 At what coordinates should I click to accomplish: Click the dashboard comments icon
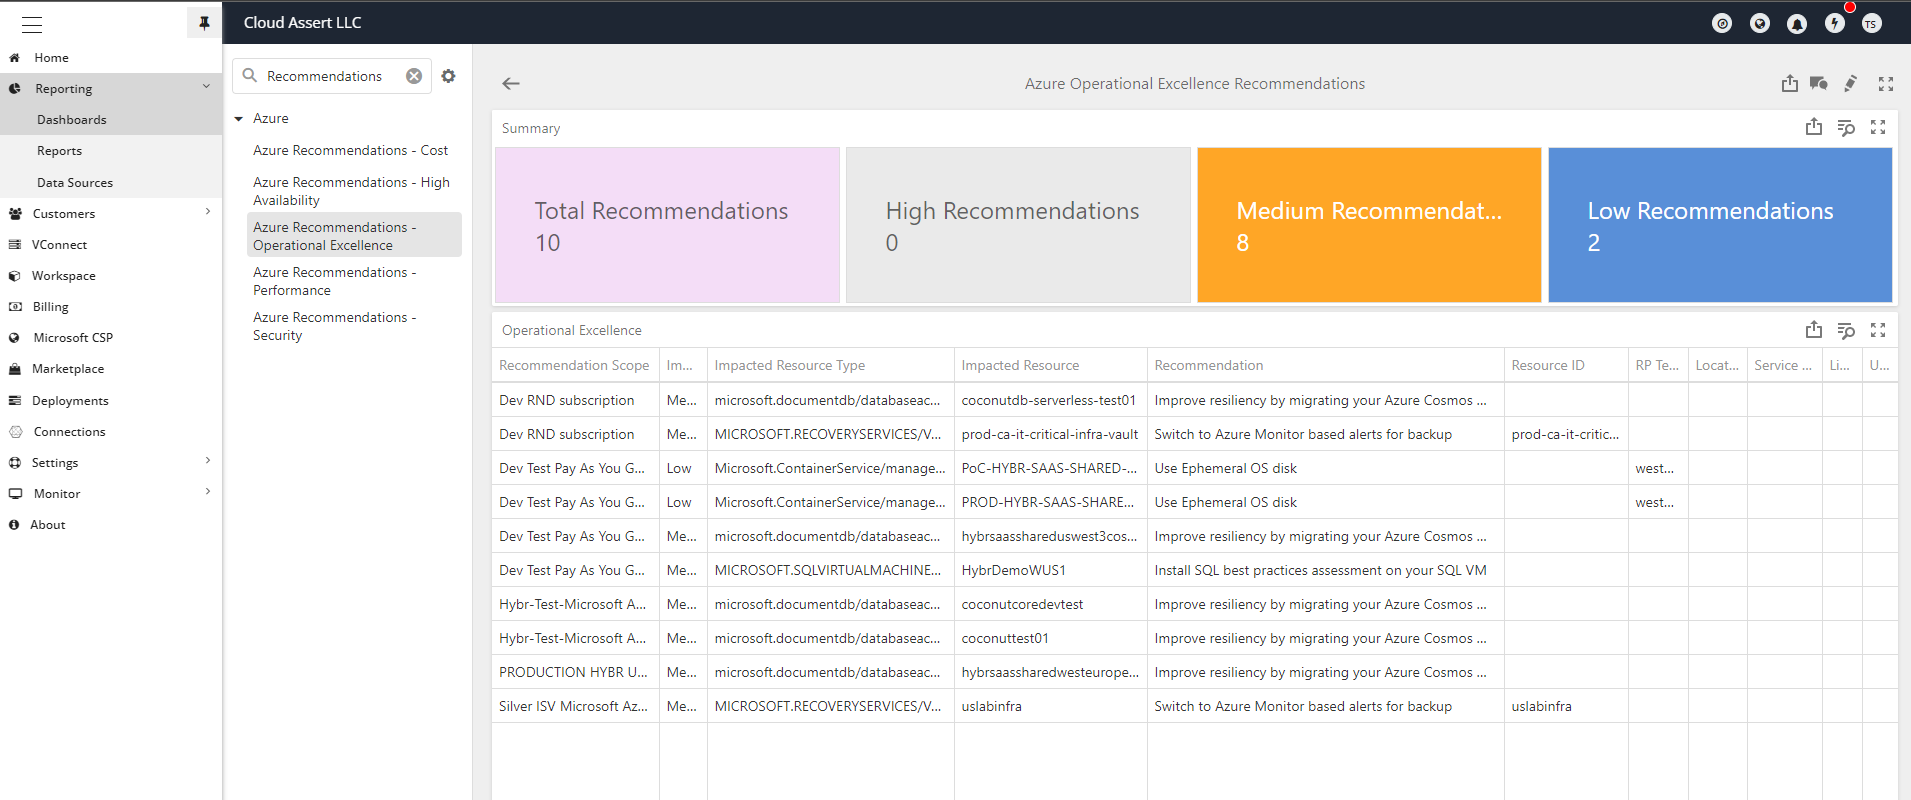coord(1819,84)
